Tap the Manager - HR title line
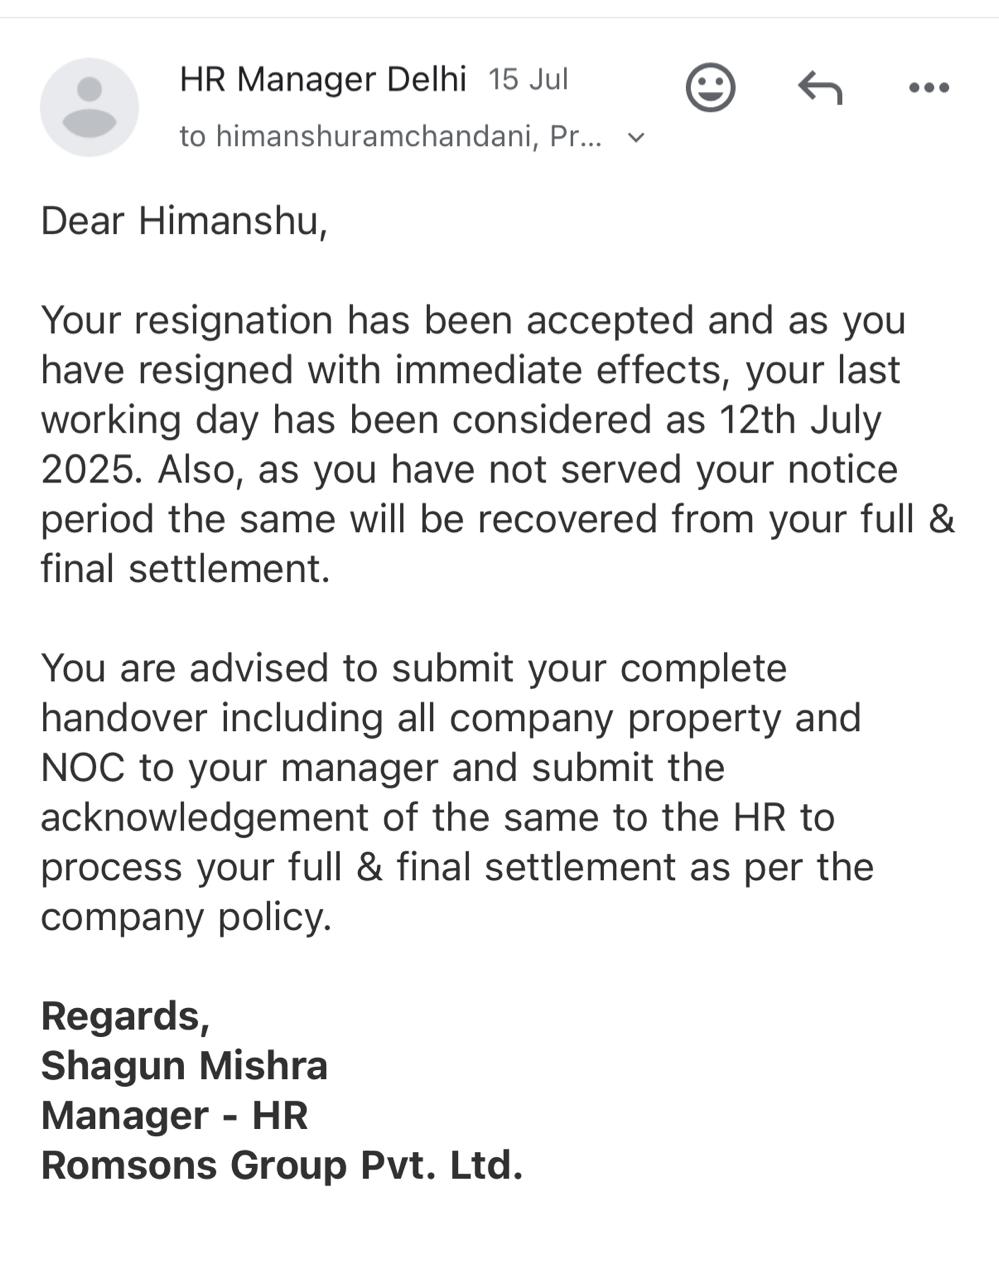The width and height of the screenshot is (999, 1280). point(174,1115)
